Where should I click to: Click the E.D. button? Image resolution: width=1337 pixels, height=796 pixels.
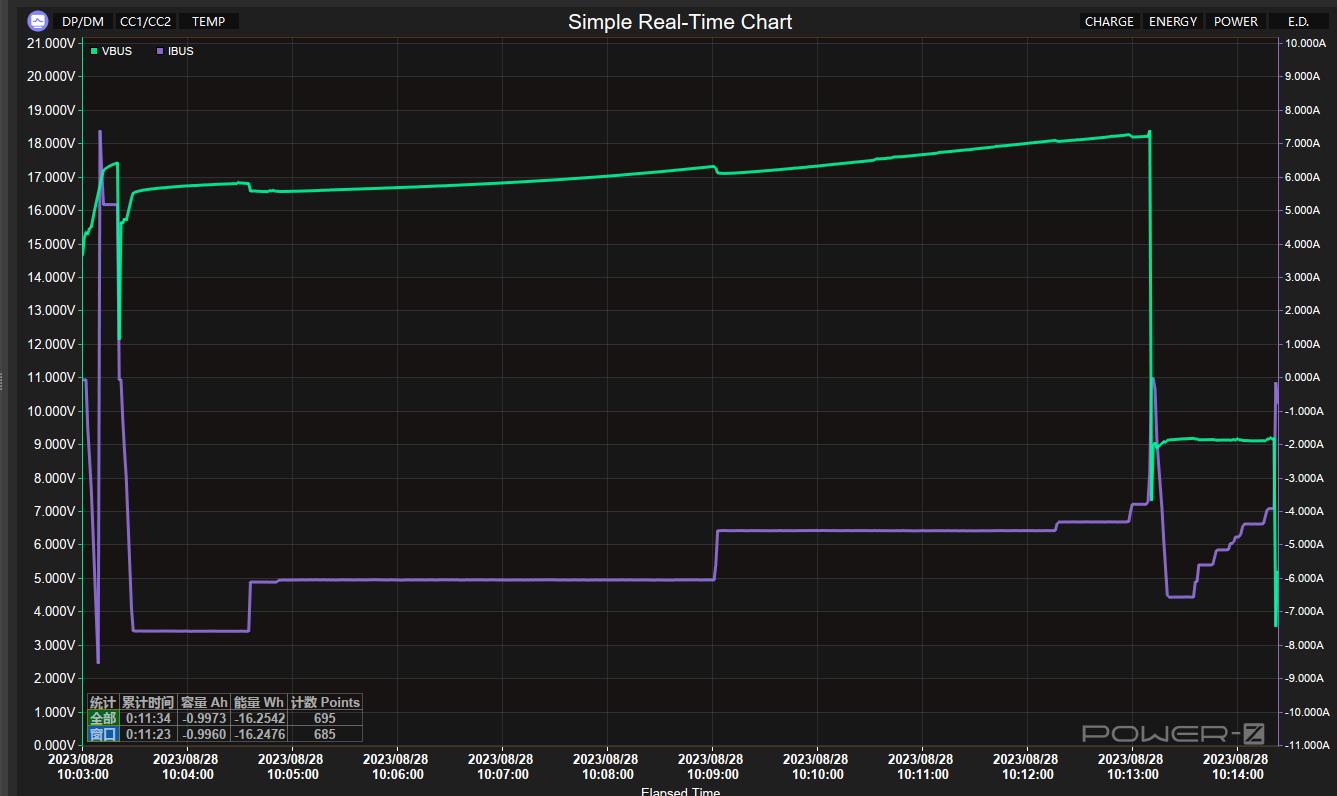(1297, 21)
